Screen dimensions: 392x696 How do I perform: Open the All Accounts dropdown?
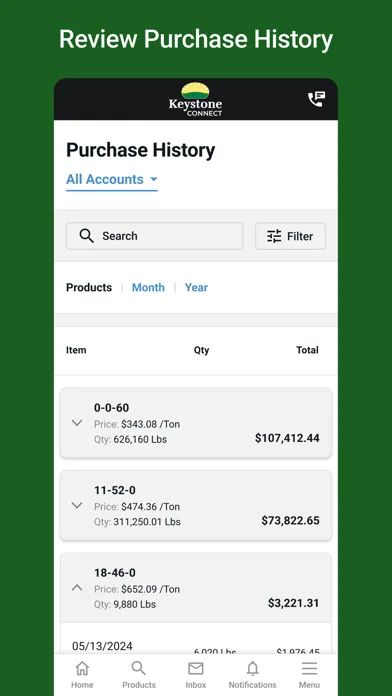point(112,179)
